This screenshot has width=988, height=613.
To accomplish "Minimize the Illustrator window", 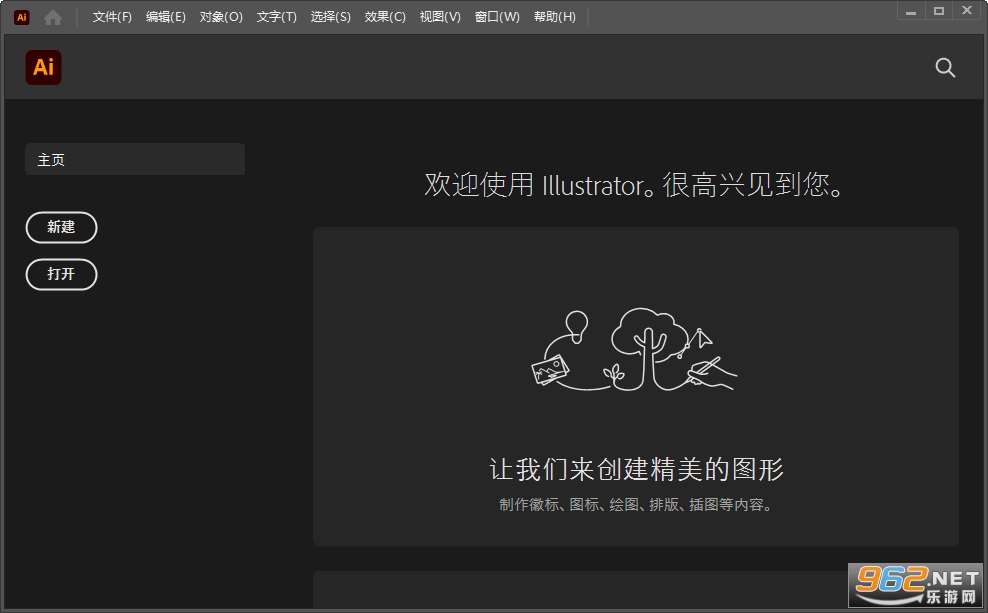I will (x=910, y=11).
